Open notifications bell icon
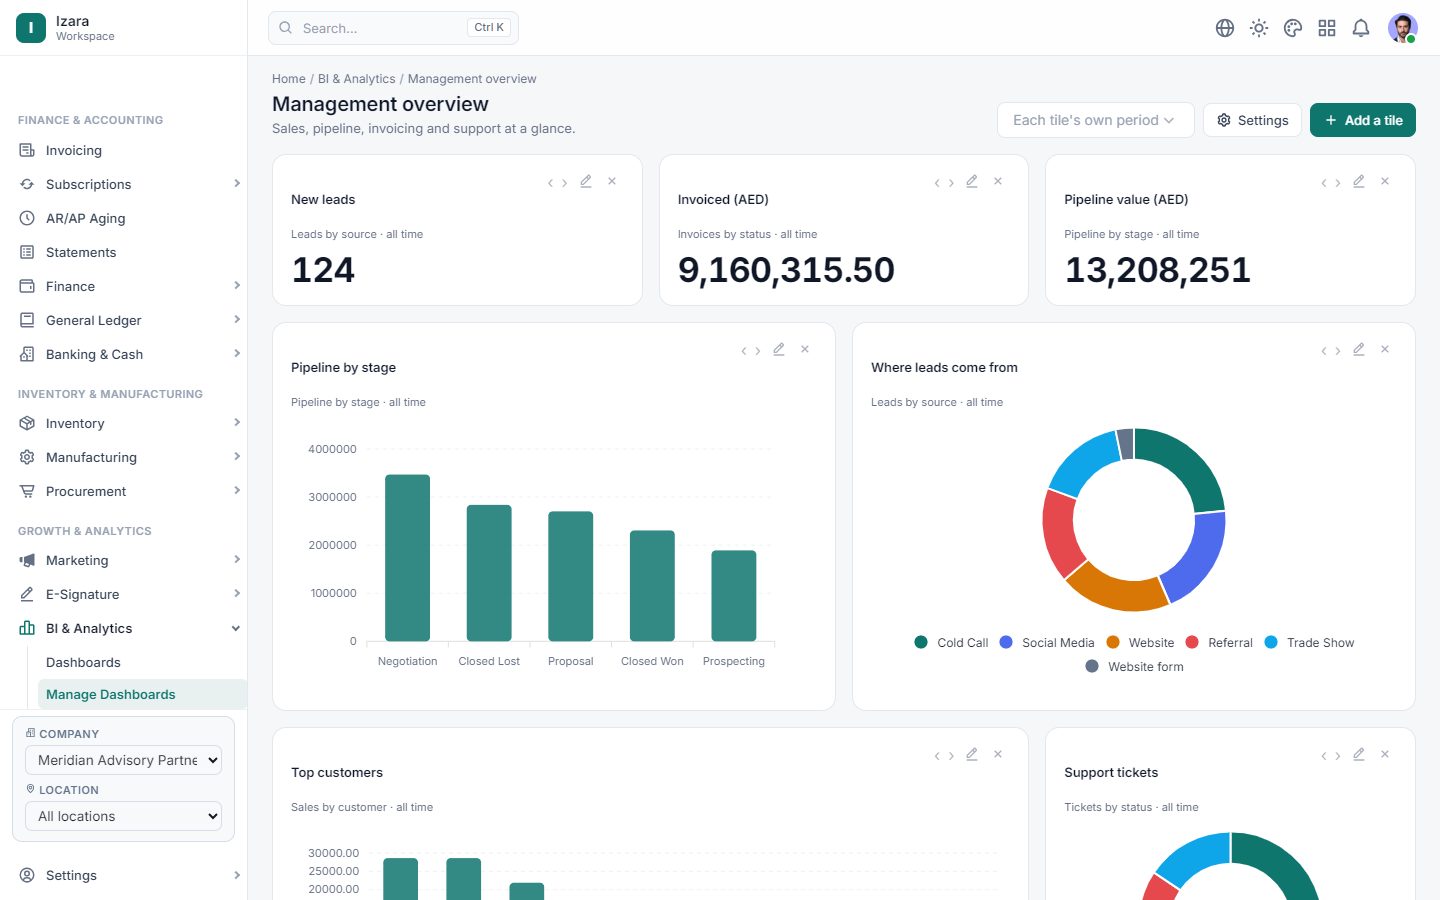 (x=1361, y=28)
